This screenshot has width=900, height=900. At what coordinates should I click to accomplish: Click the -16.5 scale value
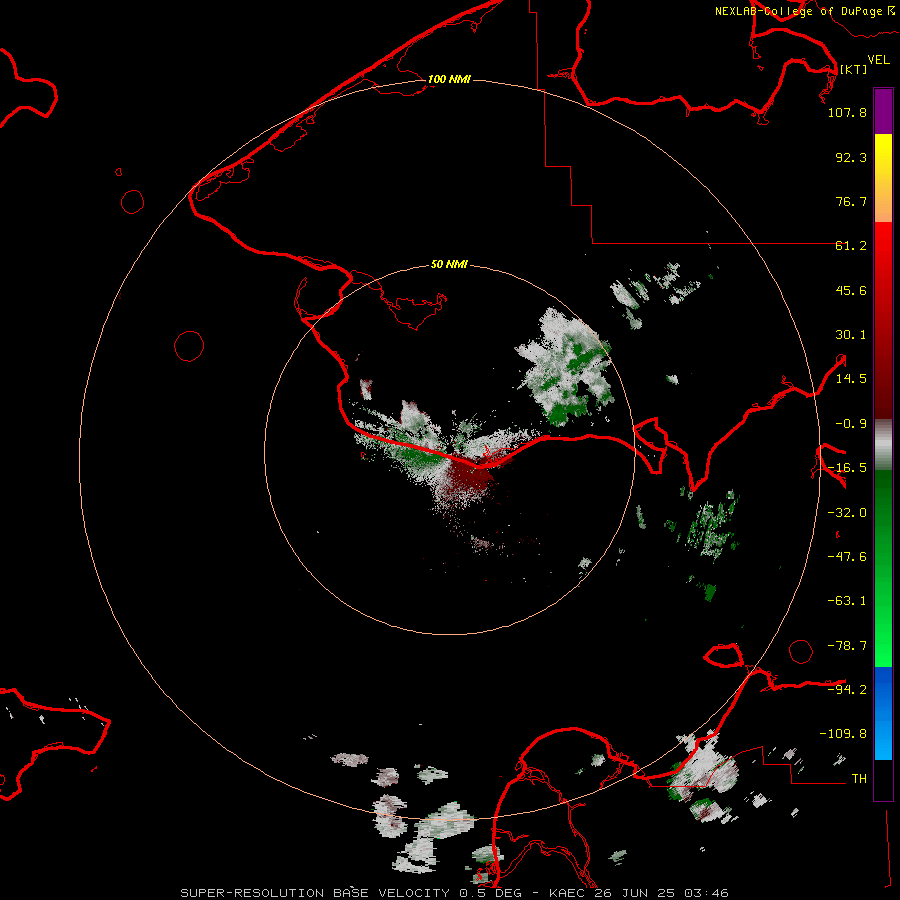click(x=847, y=468)
